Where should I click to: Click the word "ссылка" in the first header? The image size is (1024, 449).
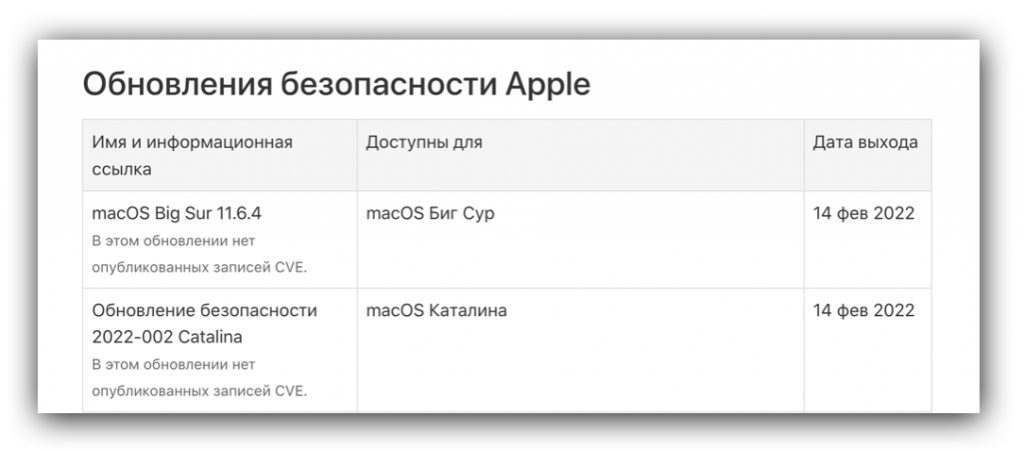[x=121, y=169]
